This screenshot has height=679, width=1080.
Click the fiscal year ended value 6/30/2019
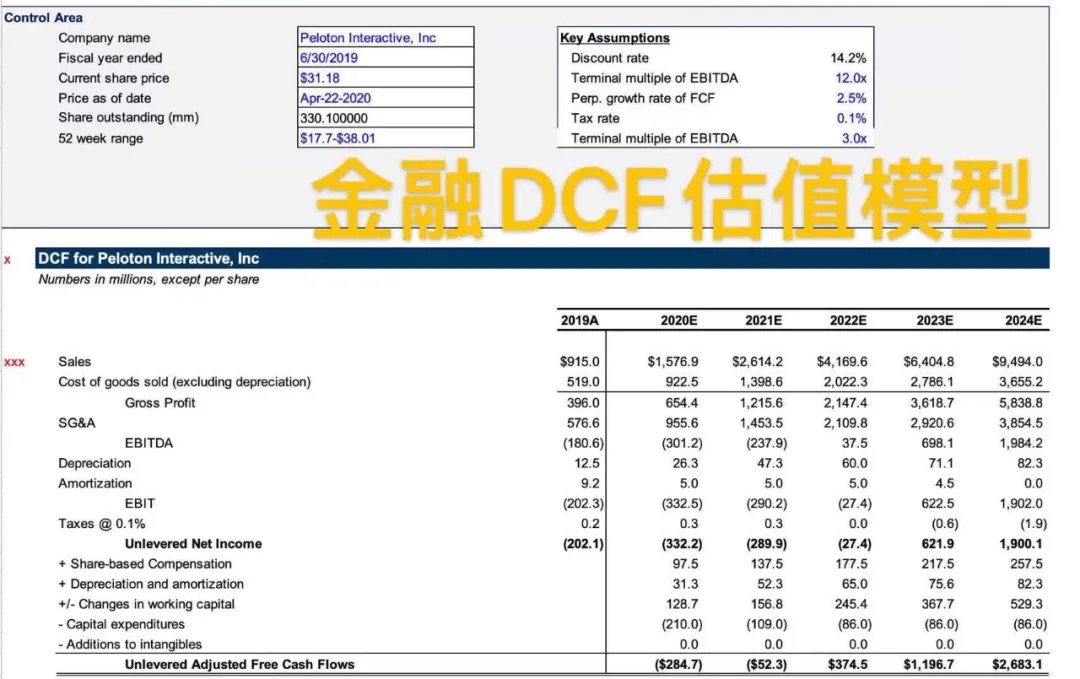click(385, 57)
